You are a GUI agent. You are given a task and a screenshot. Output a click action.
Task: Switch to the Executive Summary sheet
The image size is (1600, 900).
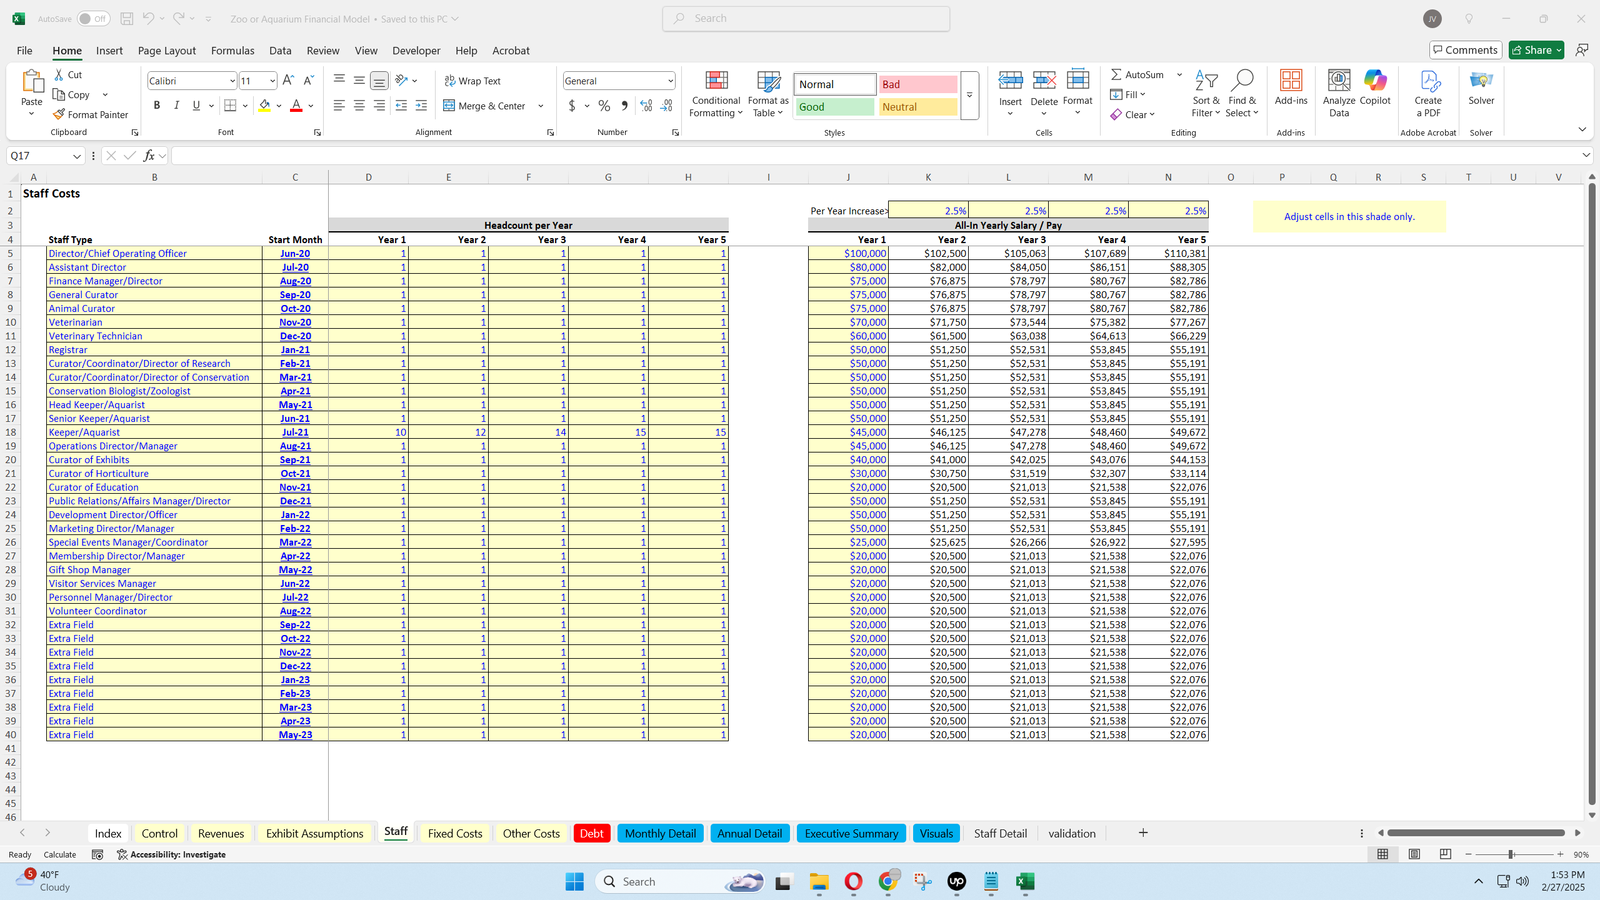pyautogui.click(x=851, y=834)
